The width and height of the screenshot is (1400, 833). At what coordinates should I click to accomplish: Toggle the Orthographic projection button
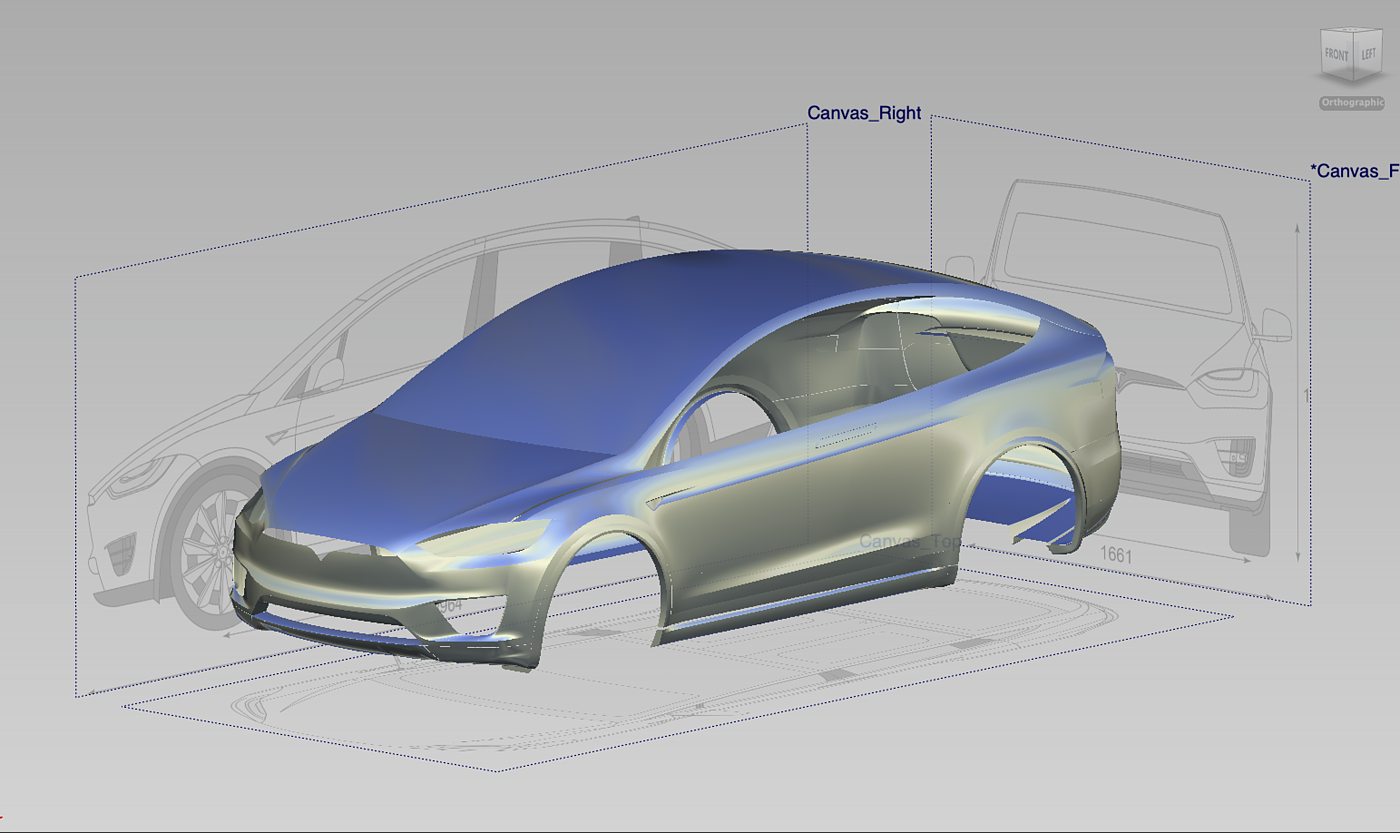pyautogui.click(x=1352, y=102)
